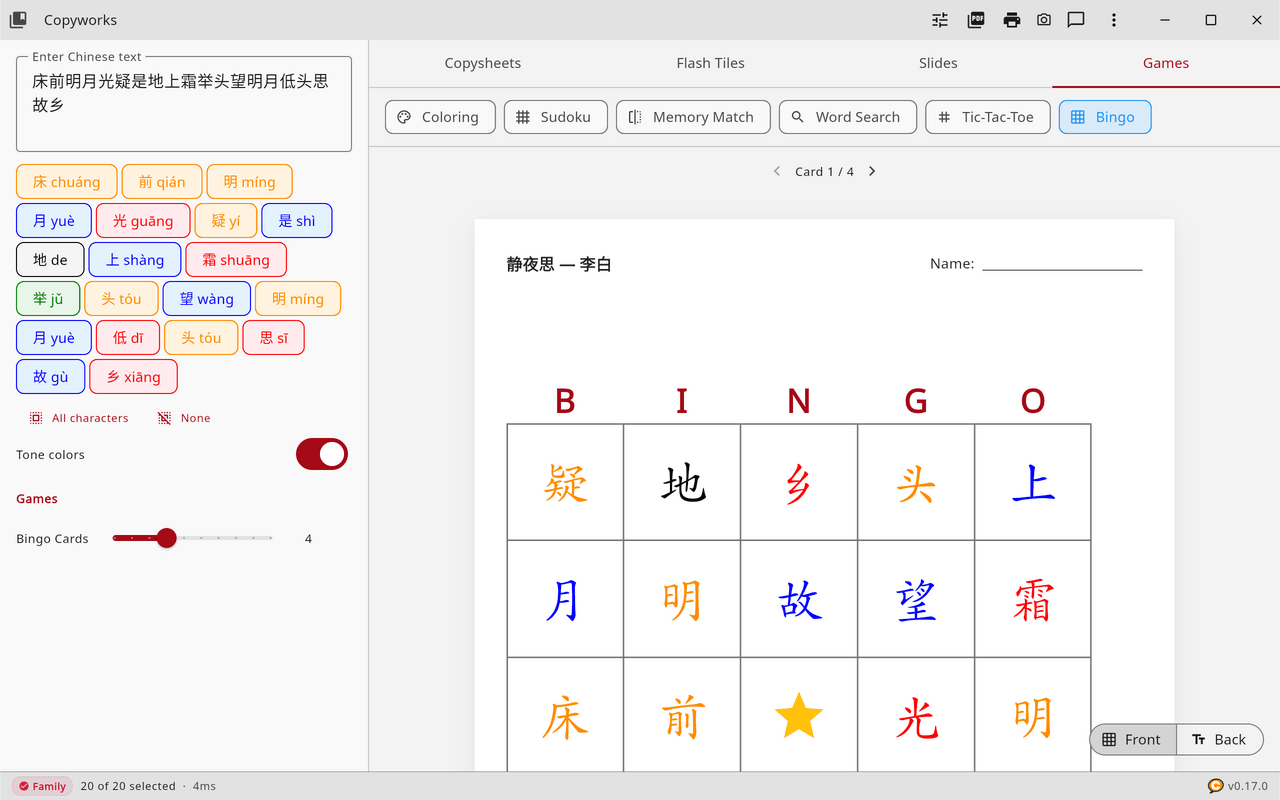Click the Copyworks app logo icon

(18, 20)
